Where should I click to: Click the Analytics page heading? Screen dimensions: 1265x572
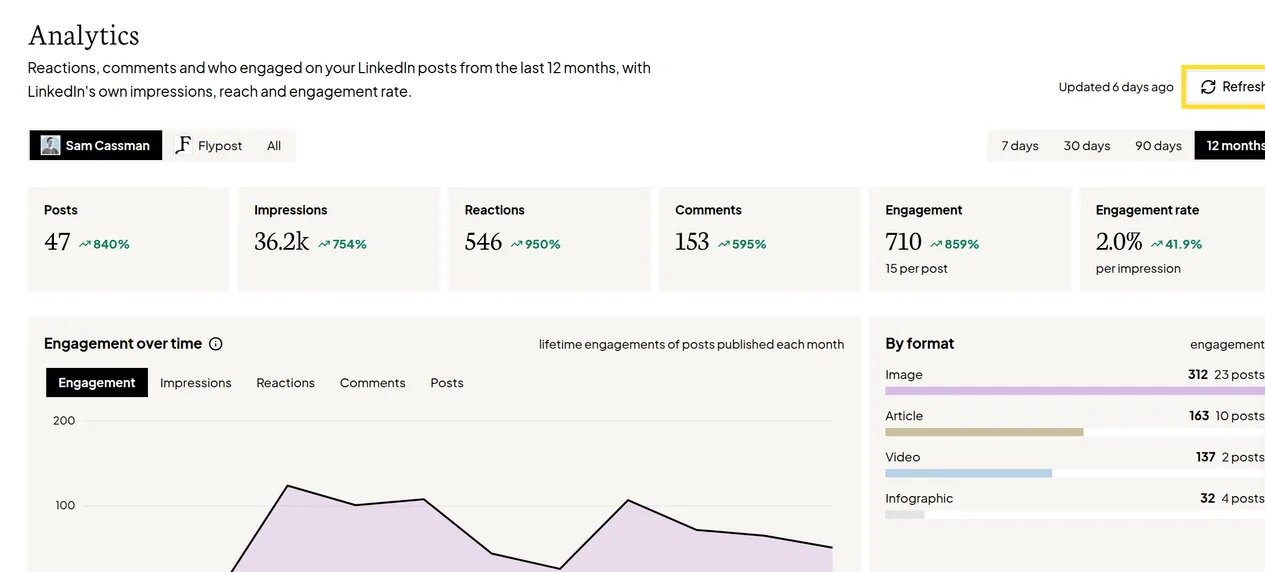(x=84, y=36)
